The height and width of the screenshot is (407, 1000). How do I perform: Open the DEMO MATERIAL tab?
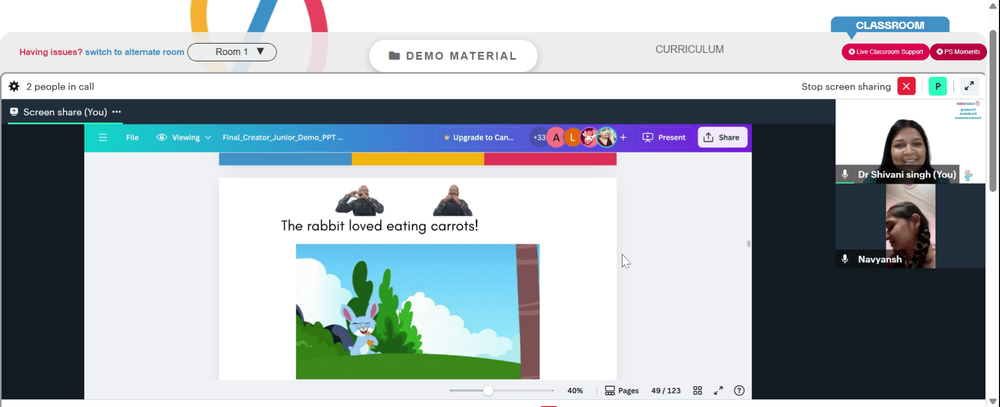pos(453,56)
